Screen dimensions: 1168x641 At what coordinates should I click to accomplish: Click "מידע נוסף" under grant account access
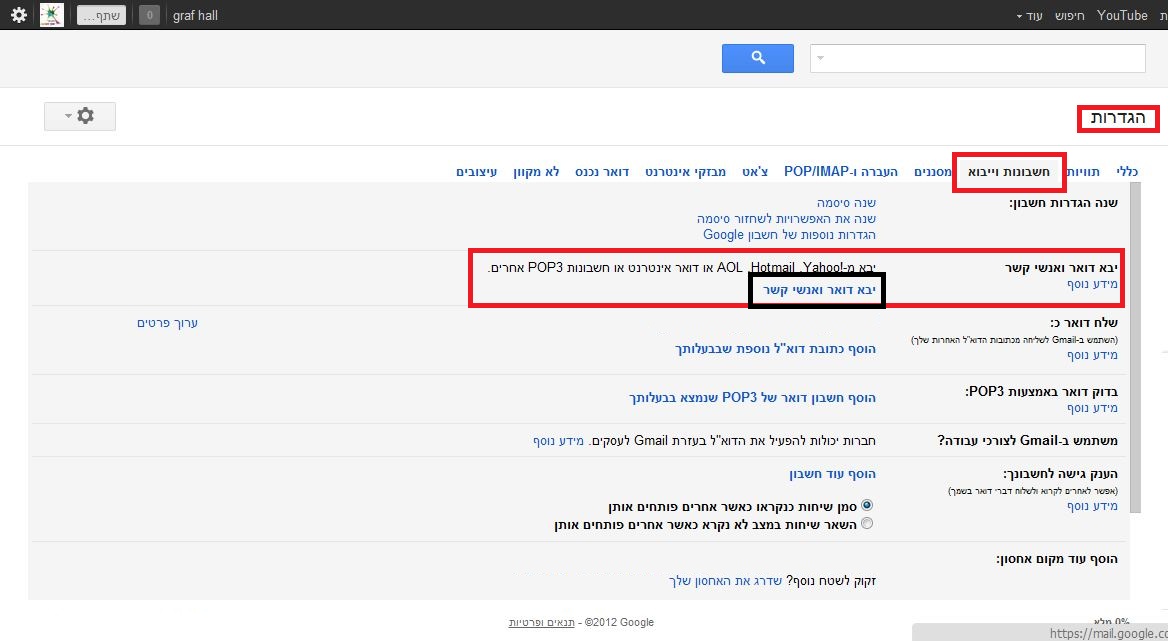click(x=1093, y=506)
